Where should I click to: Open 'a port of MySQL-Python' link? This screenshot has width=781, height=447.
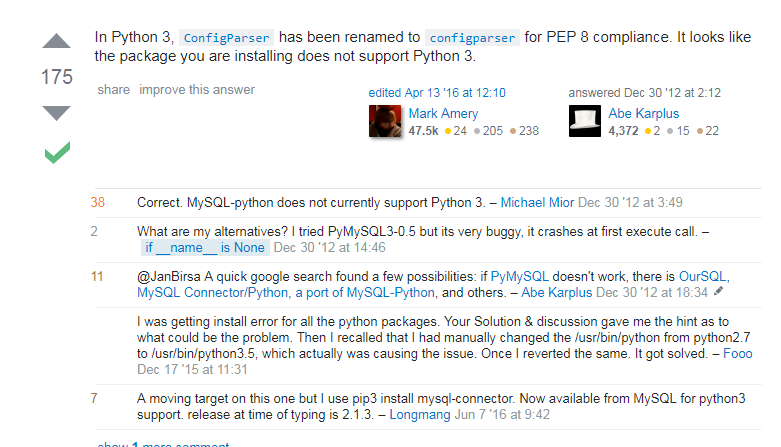pyautogui.click(x=365, y=293)
